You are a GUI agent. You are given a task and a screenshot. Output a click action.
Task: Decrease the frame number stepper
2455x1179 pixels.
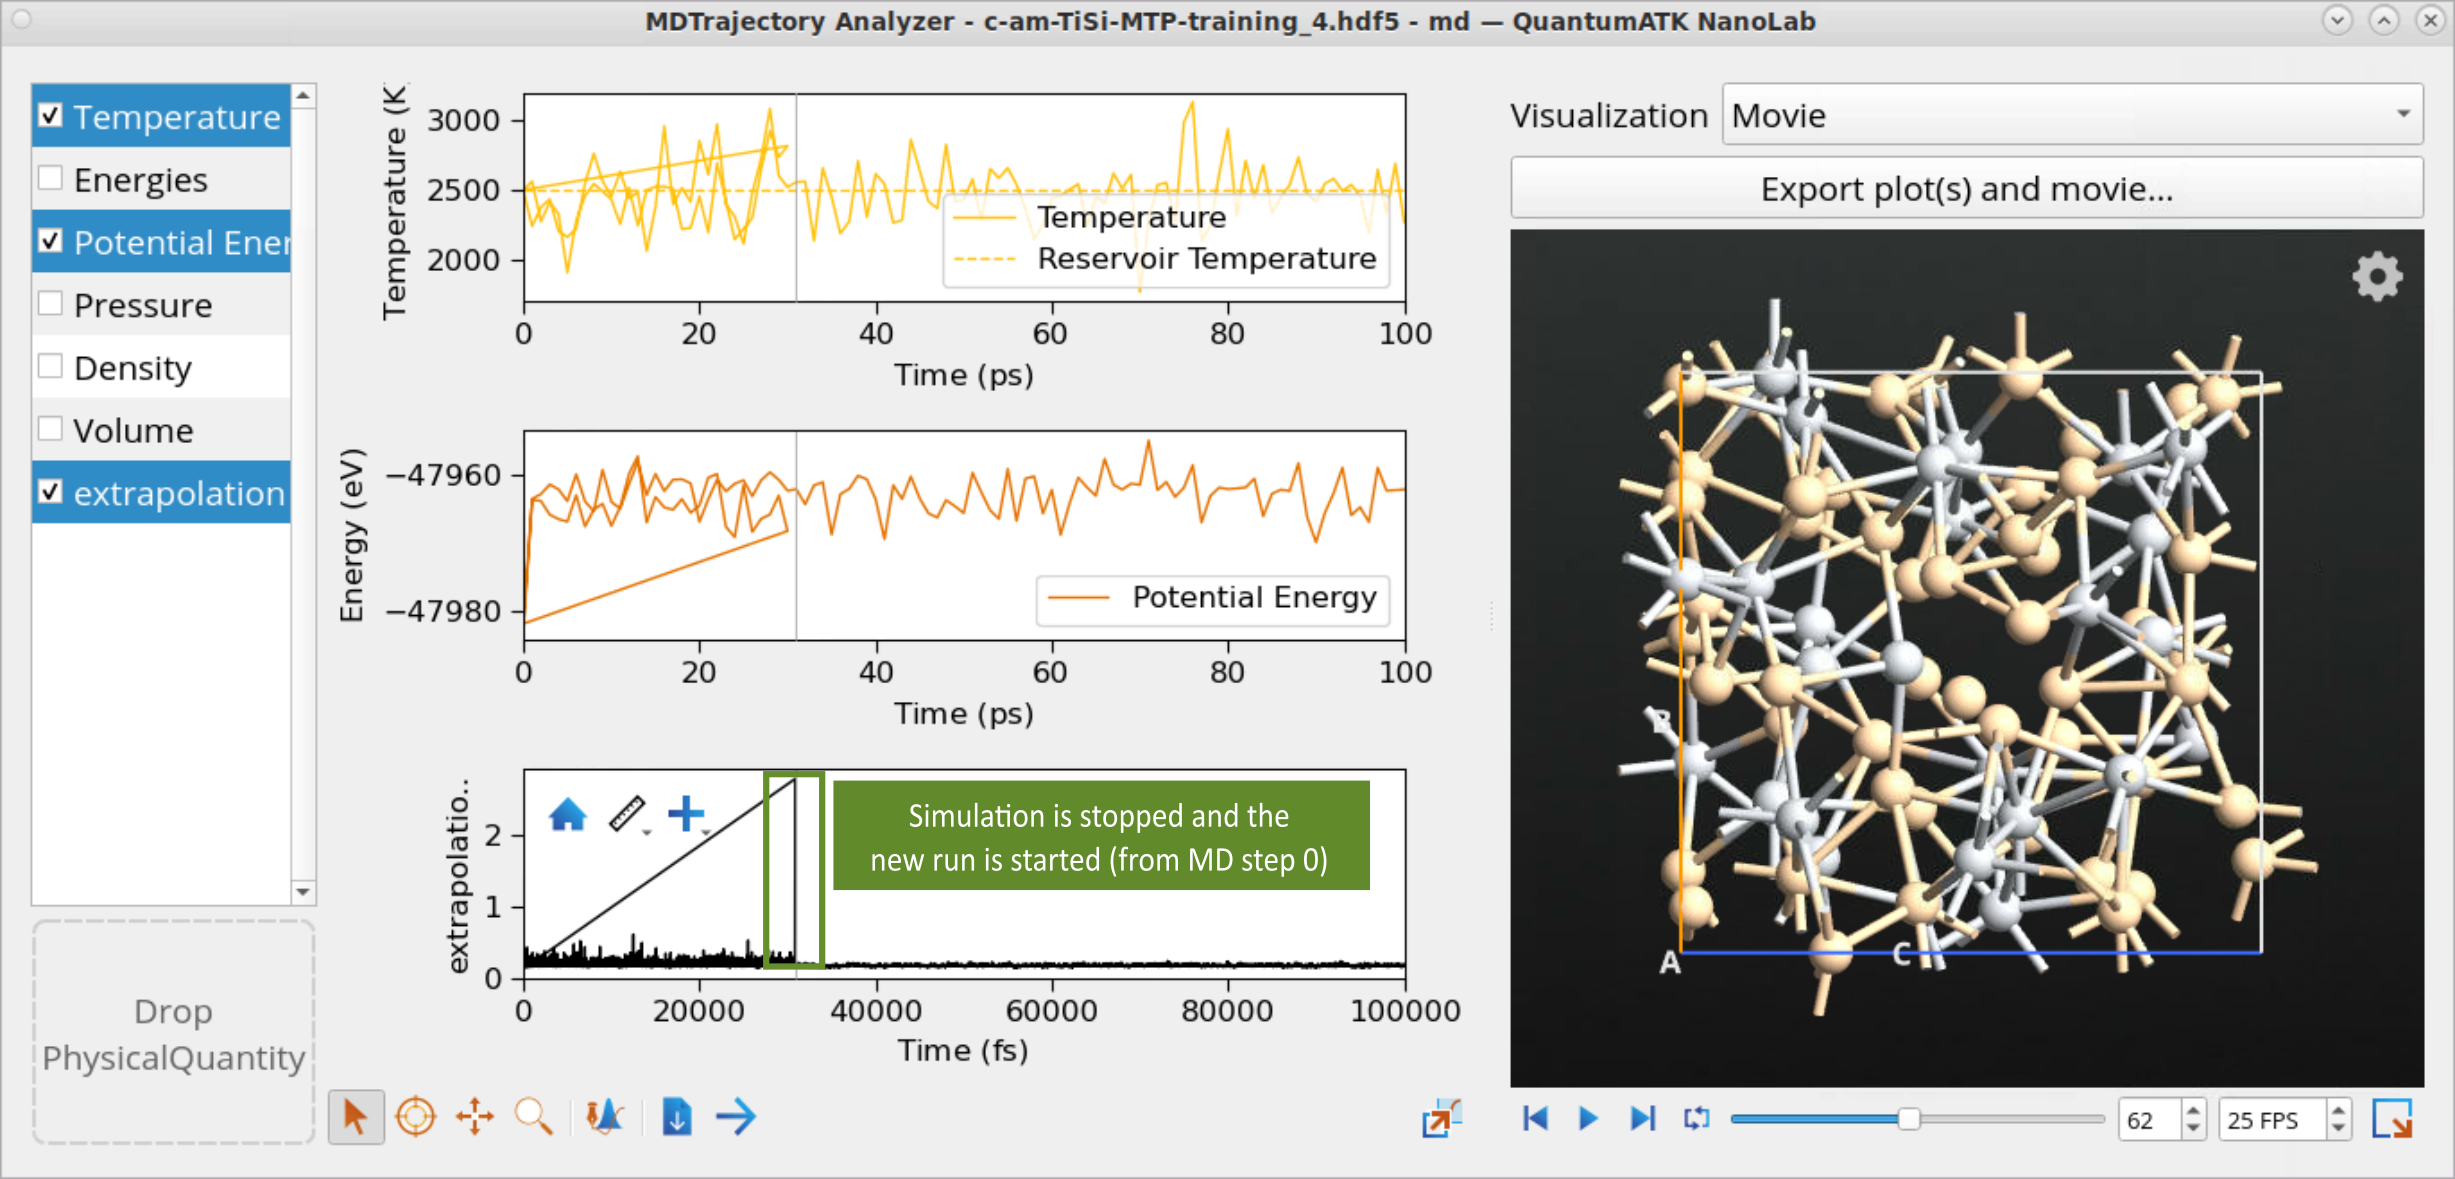pyautogui.click(x=2192, y=1129)
